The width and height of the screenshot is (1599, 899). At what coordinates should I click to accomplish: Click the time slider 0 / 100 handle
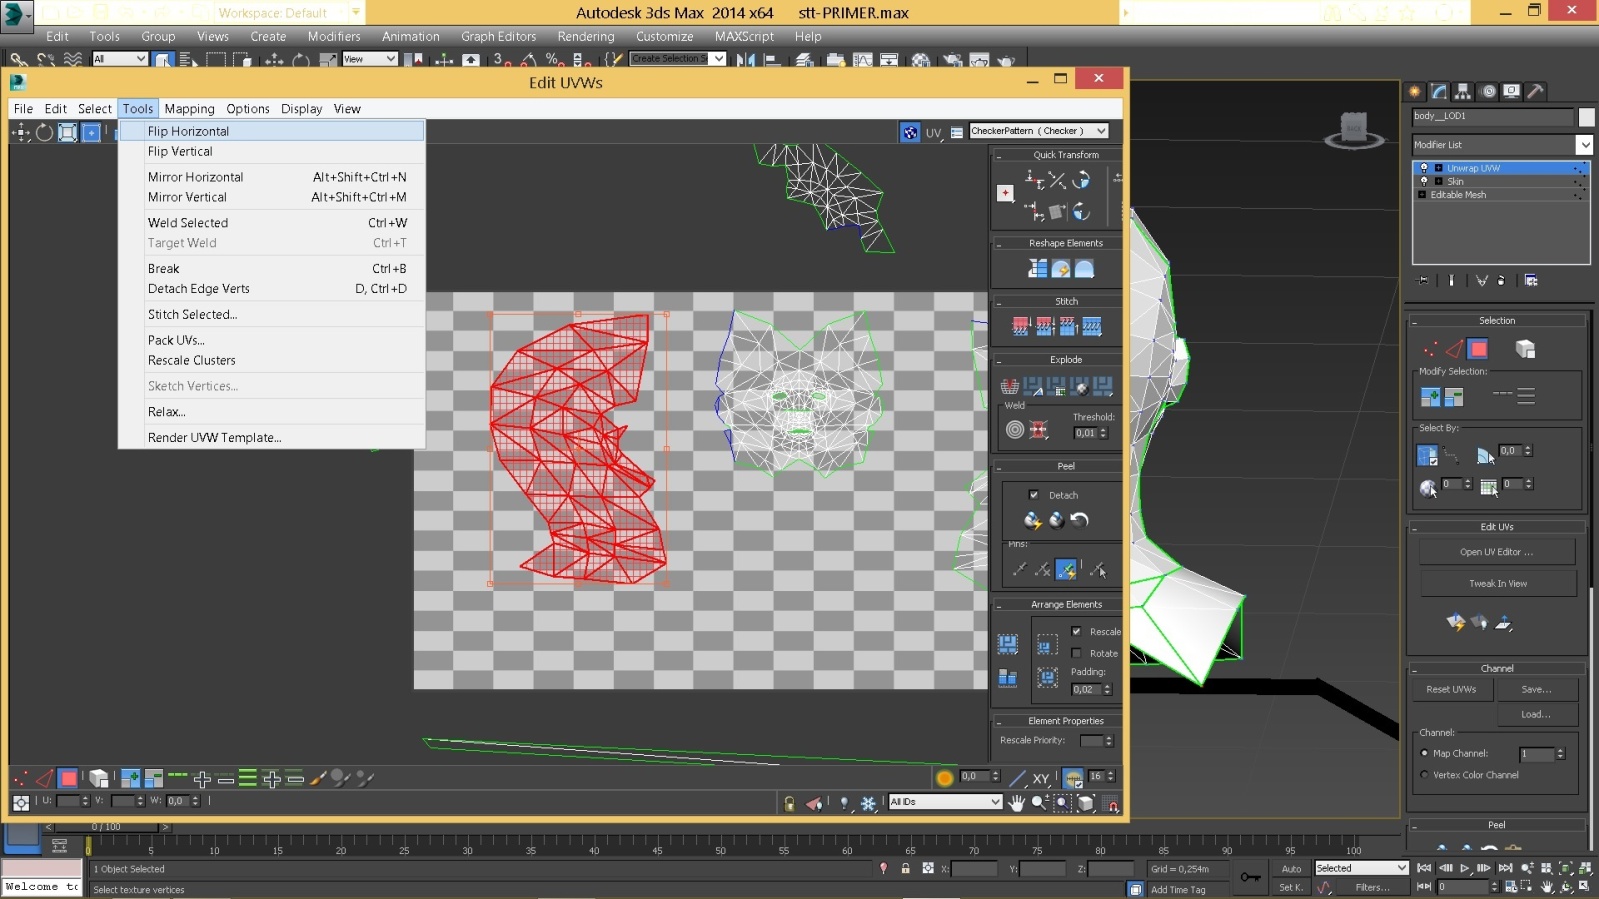click(x=105, y=827)
